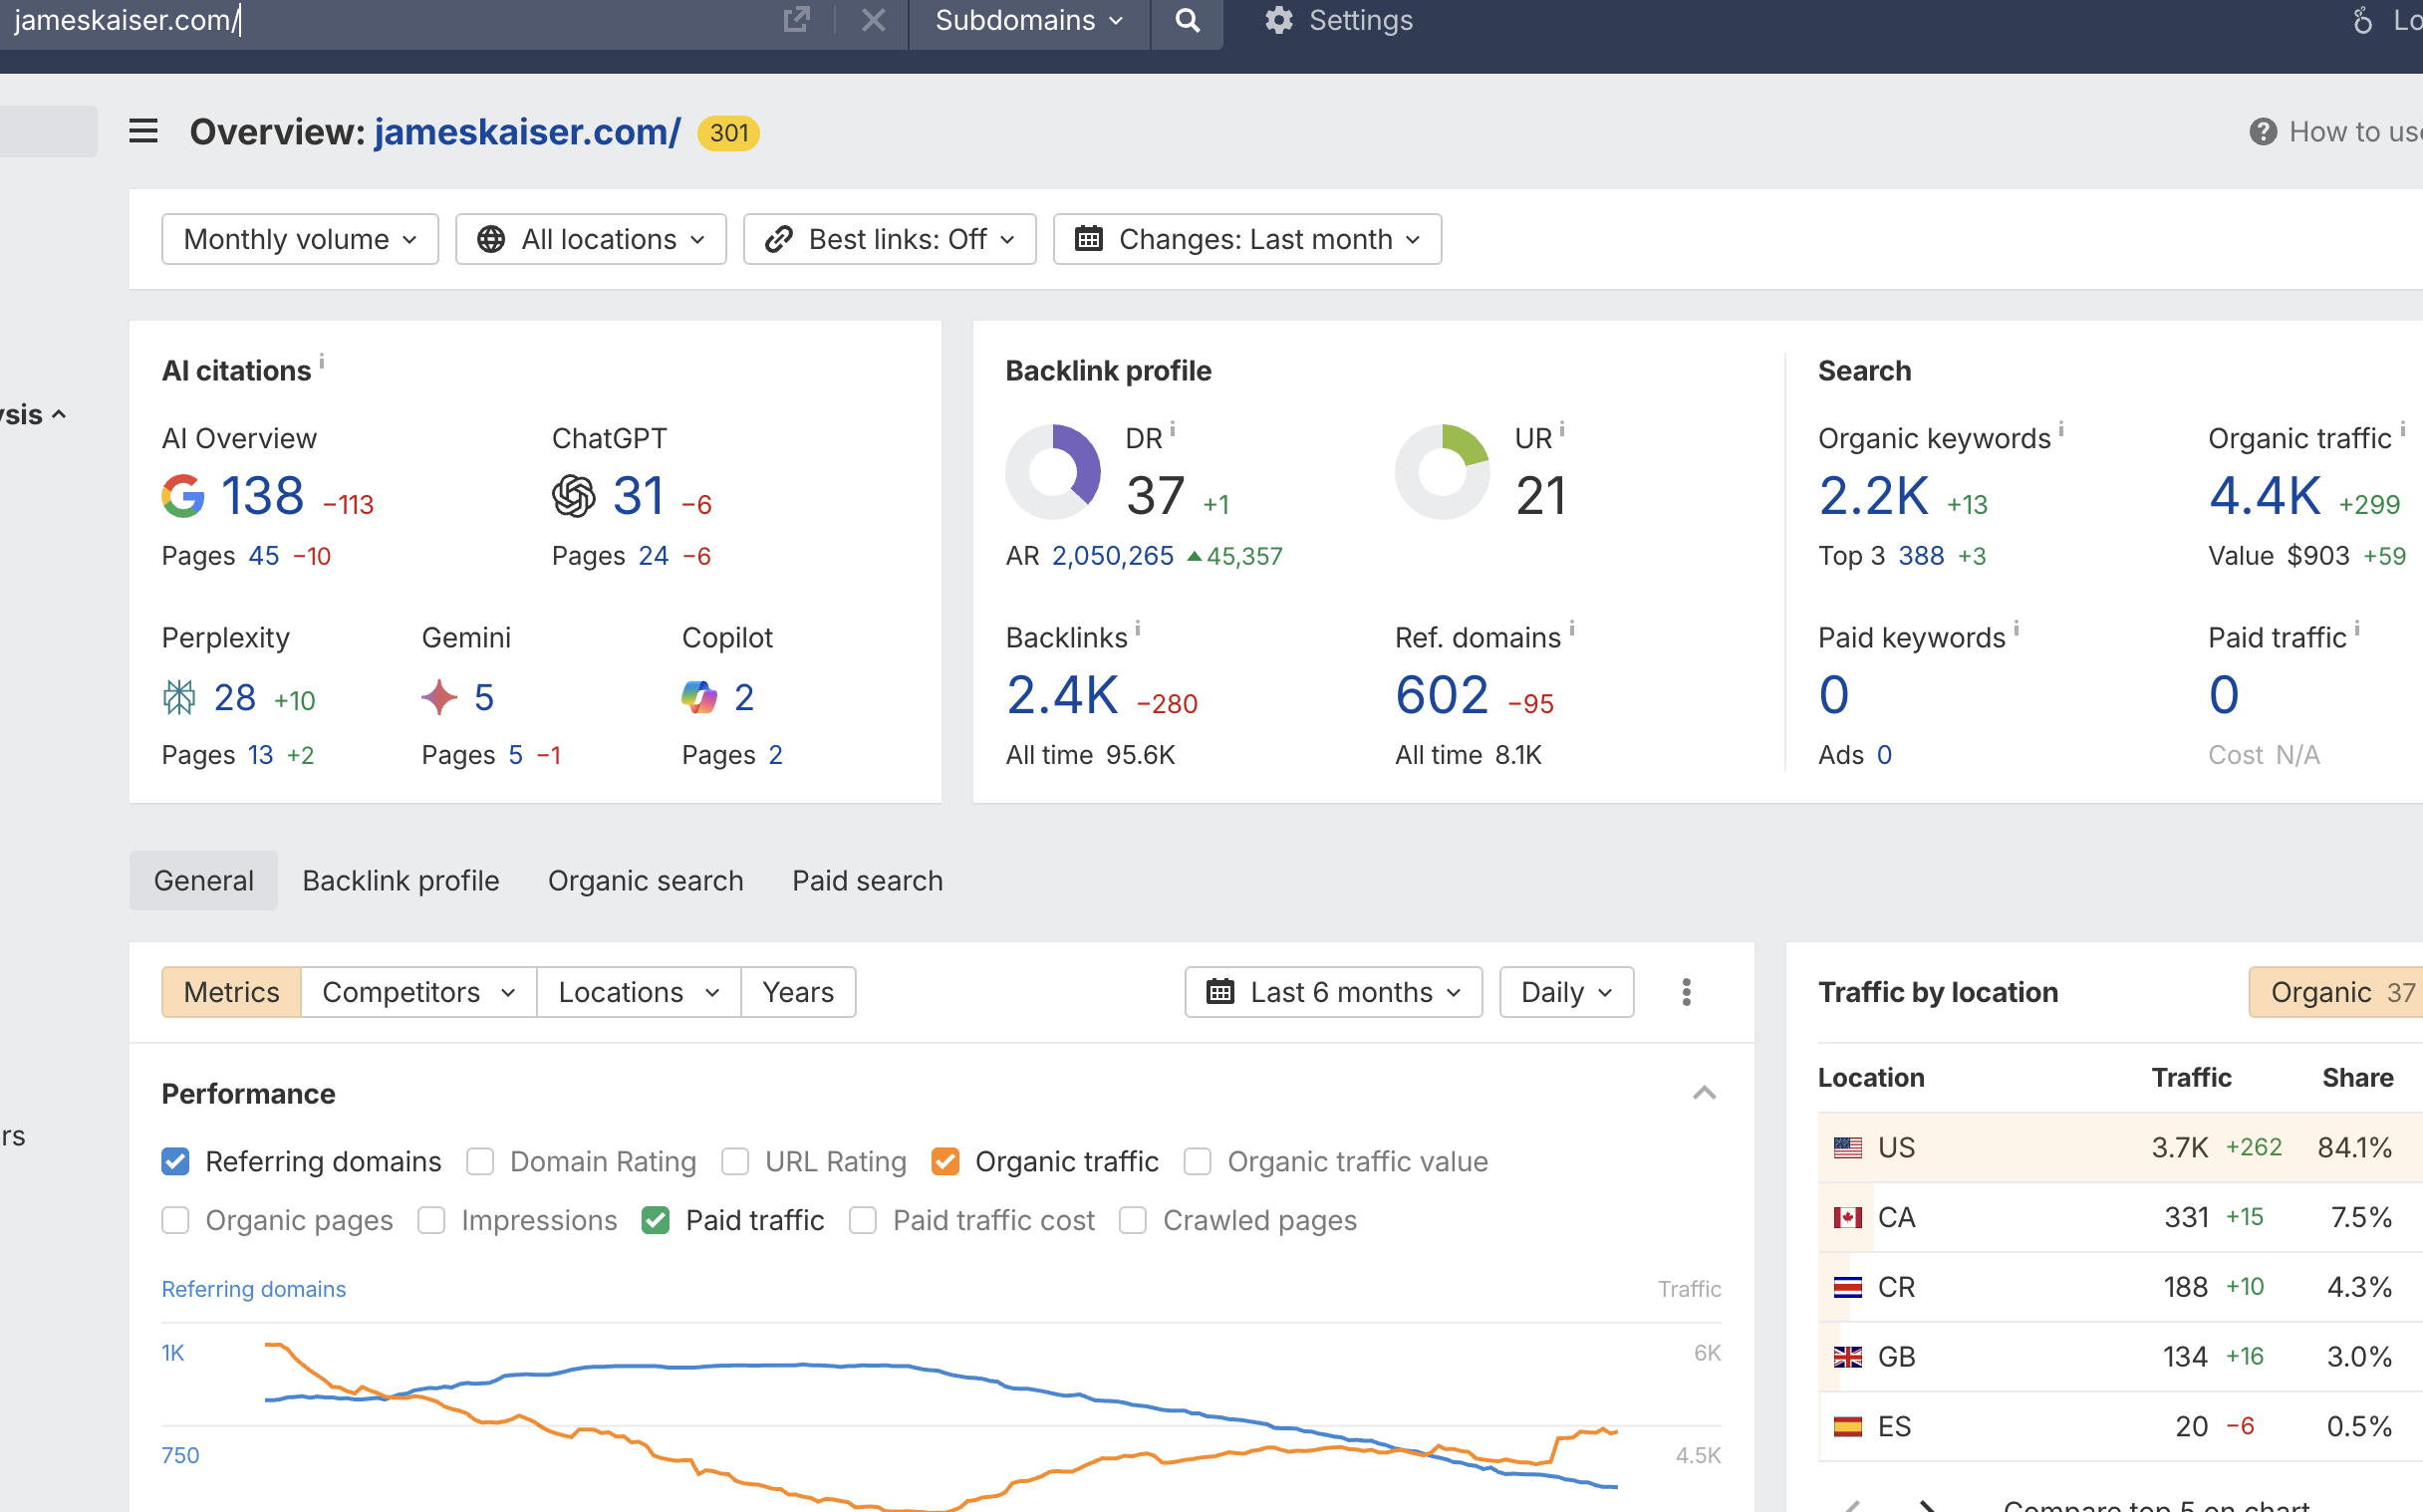The height and width of the screenshot is (1512, 2423).
Task: Expand the Last 6 months date dropdown
Action: 1333,992
